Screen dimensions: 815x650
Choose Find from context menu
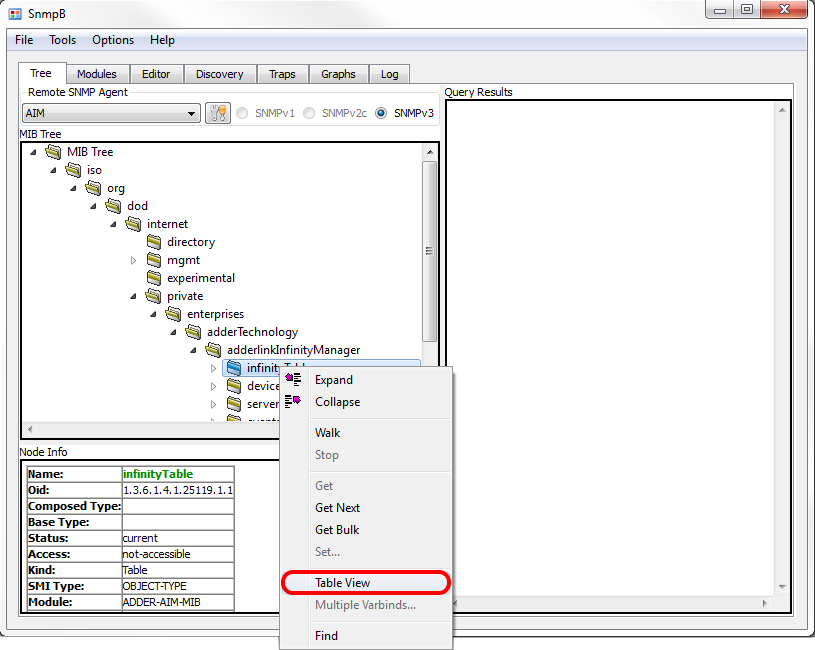365,635
